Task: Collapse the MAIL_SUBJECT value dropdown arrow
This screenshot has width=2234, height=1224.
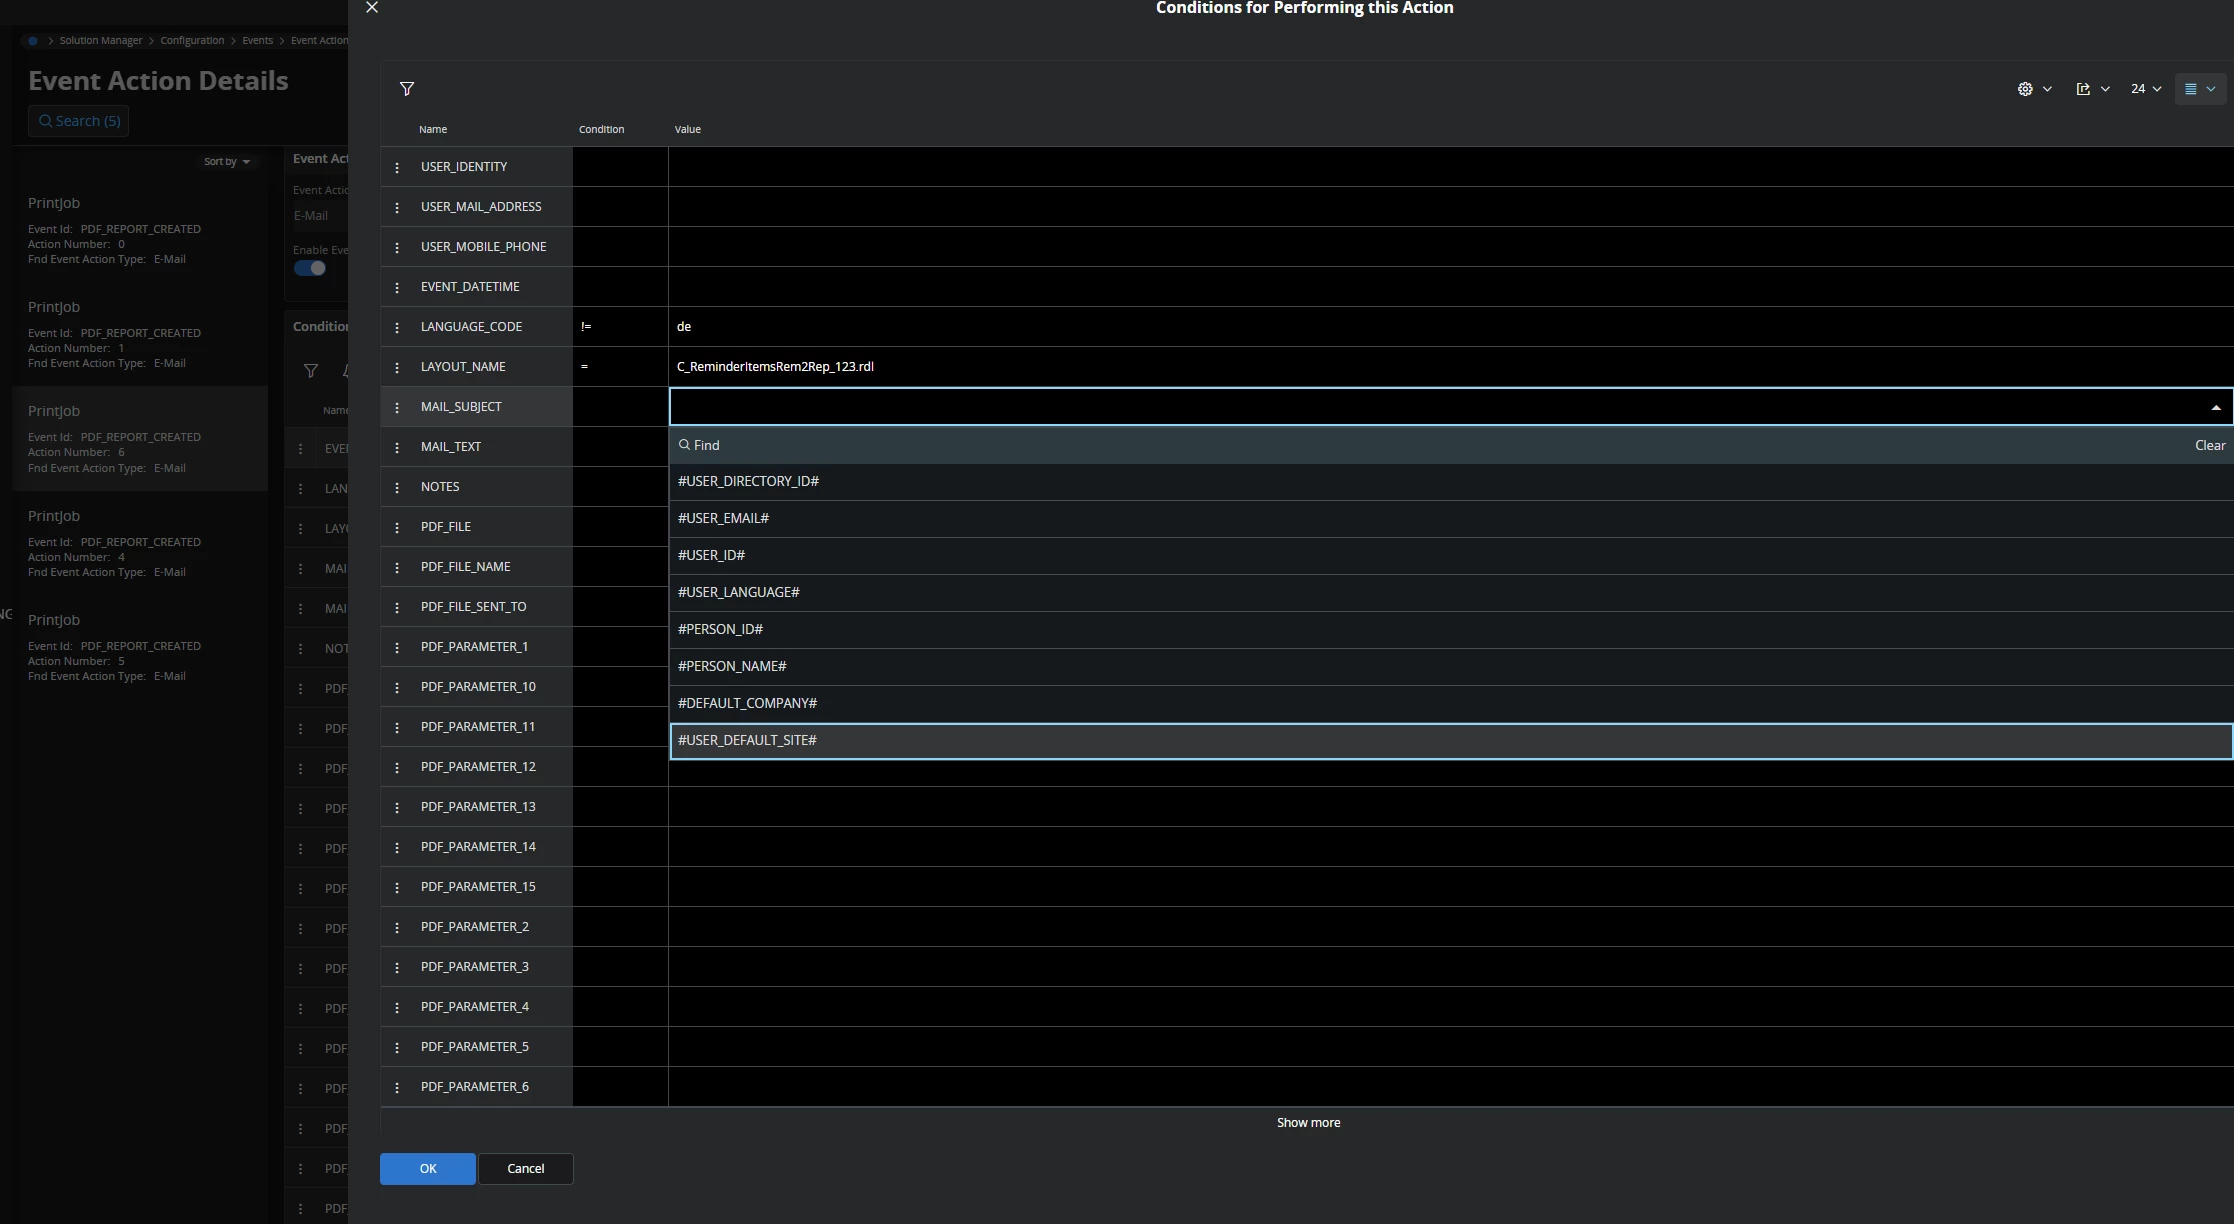Action: tap(2215, 407)
